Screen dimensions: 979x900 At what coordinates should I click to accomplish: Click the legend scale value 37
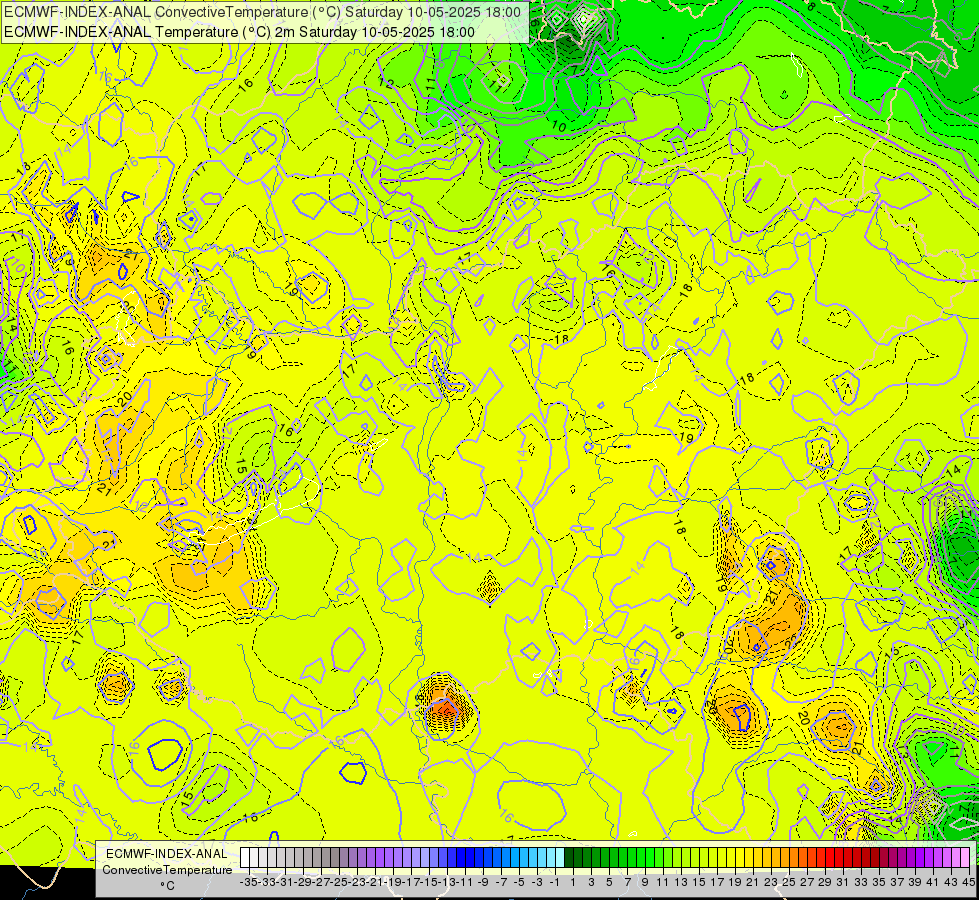coord(897,882)
